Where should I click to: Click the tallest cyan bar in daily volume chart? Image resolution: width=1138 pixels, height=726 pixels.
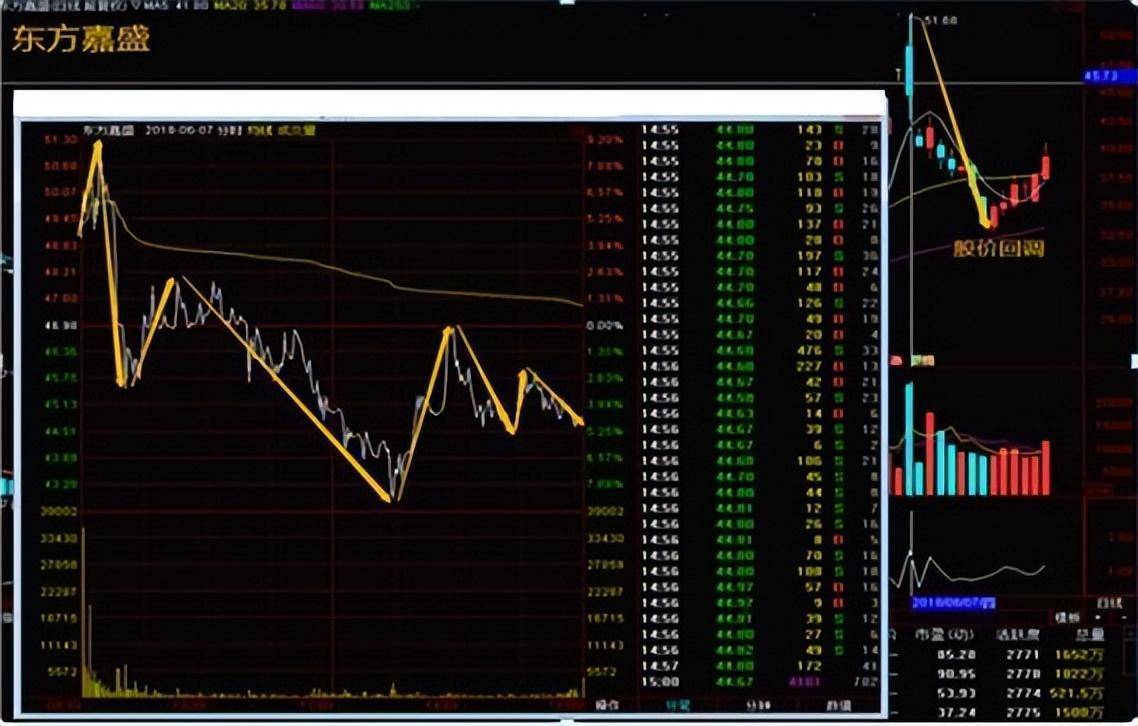(x=909, y=439)
